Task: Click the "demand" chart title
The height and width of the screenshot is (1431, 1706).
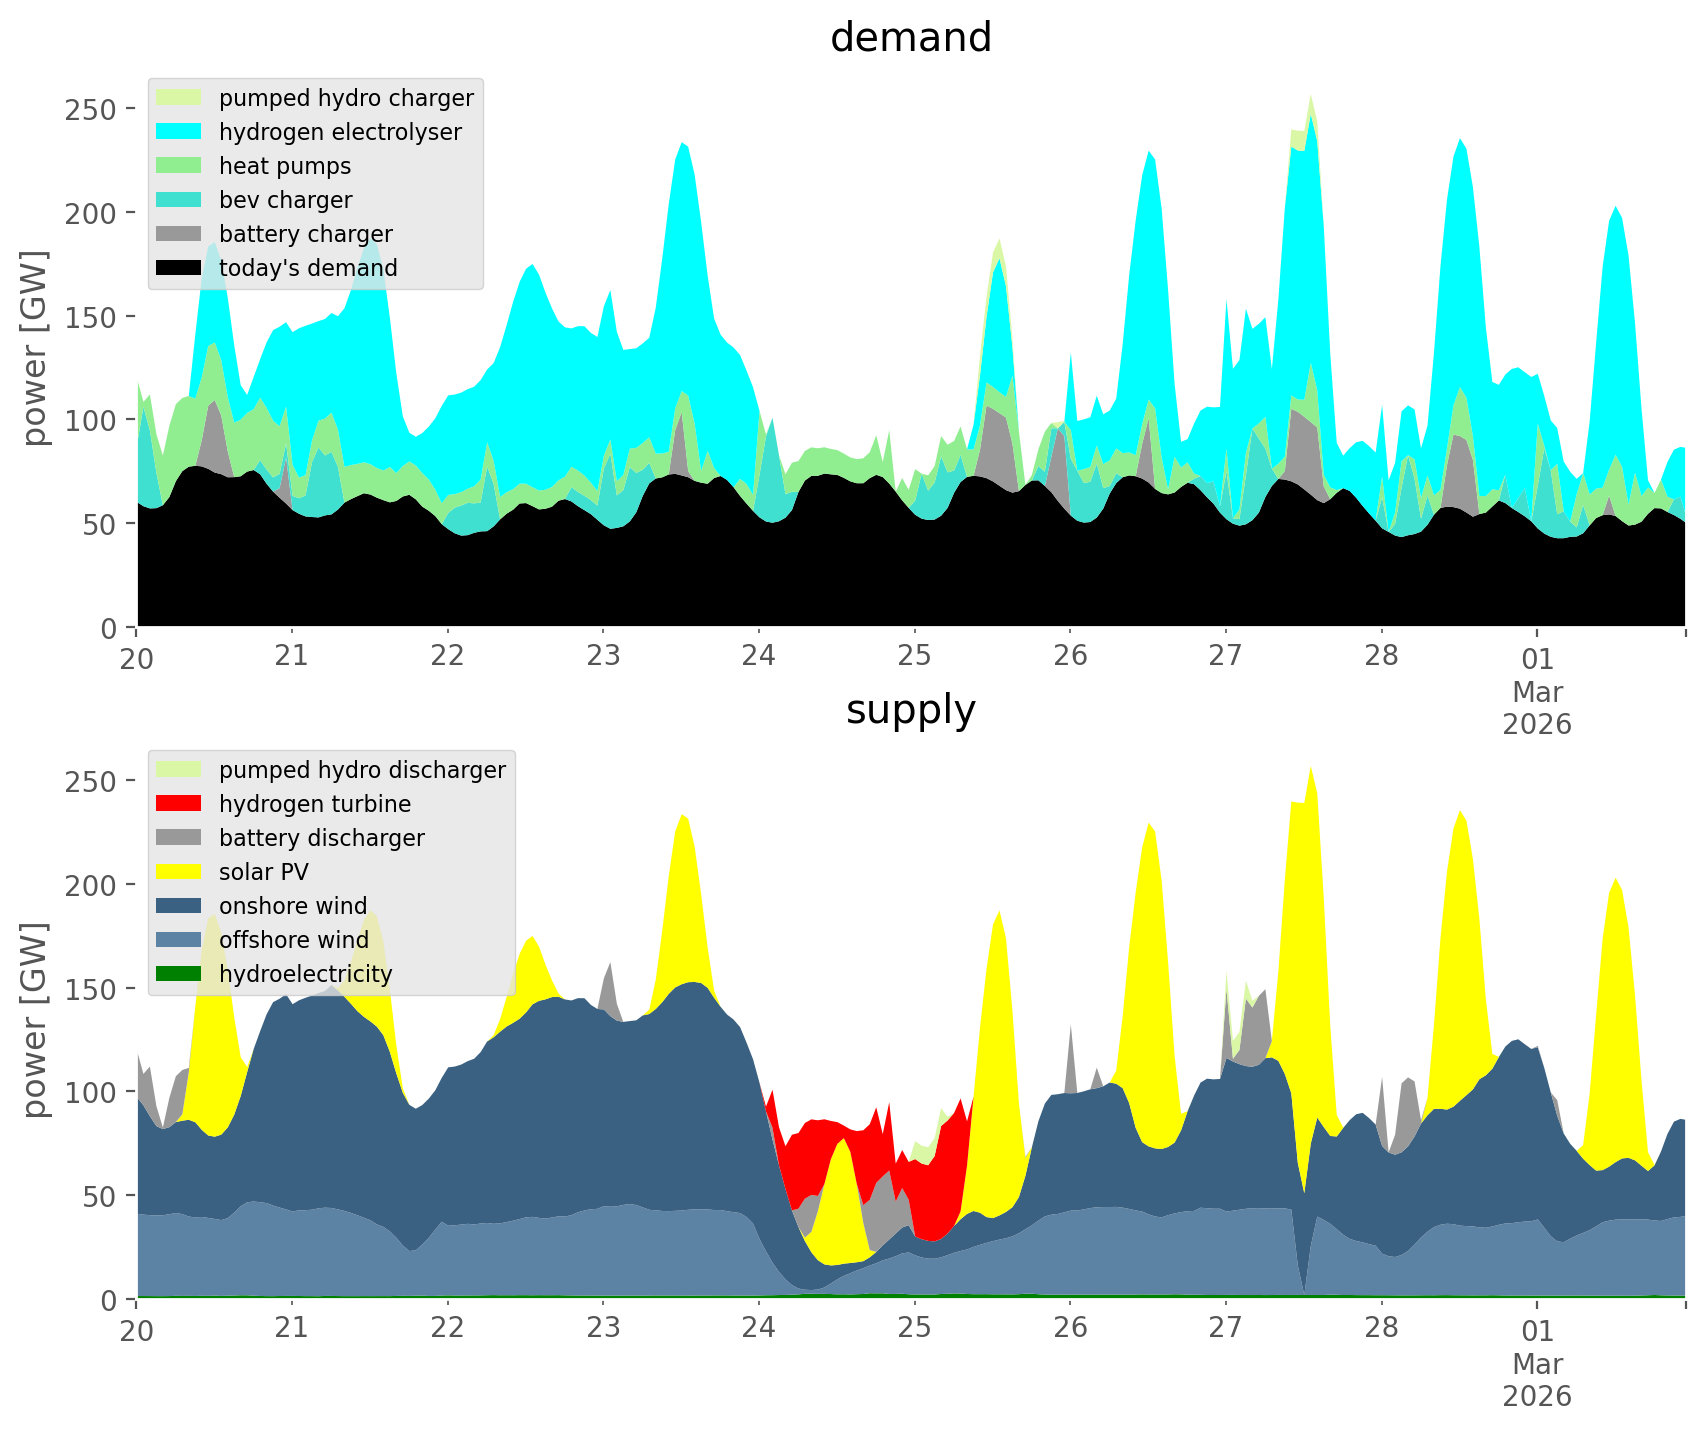Action: (910, 38)
